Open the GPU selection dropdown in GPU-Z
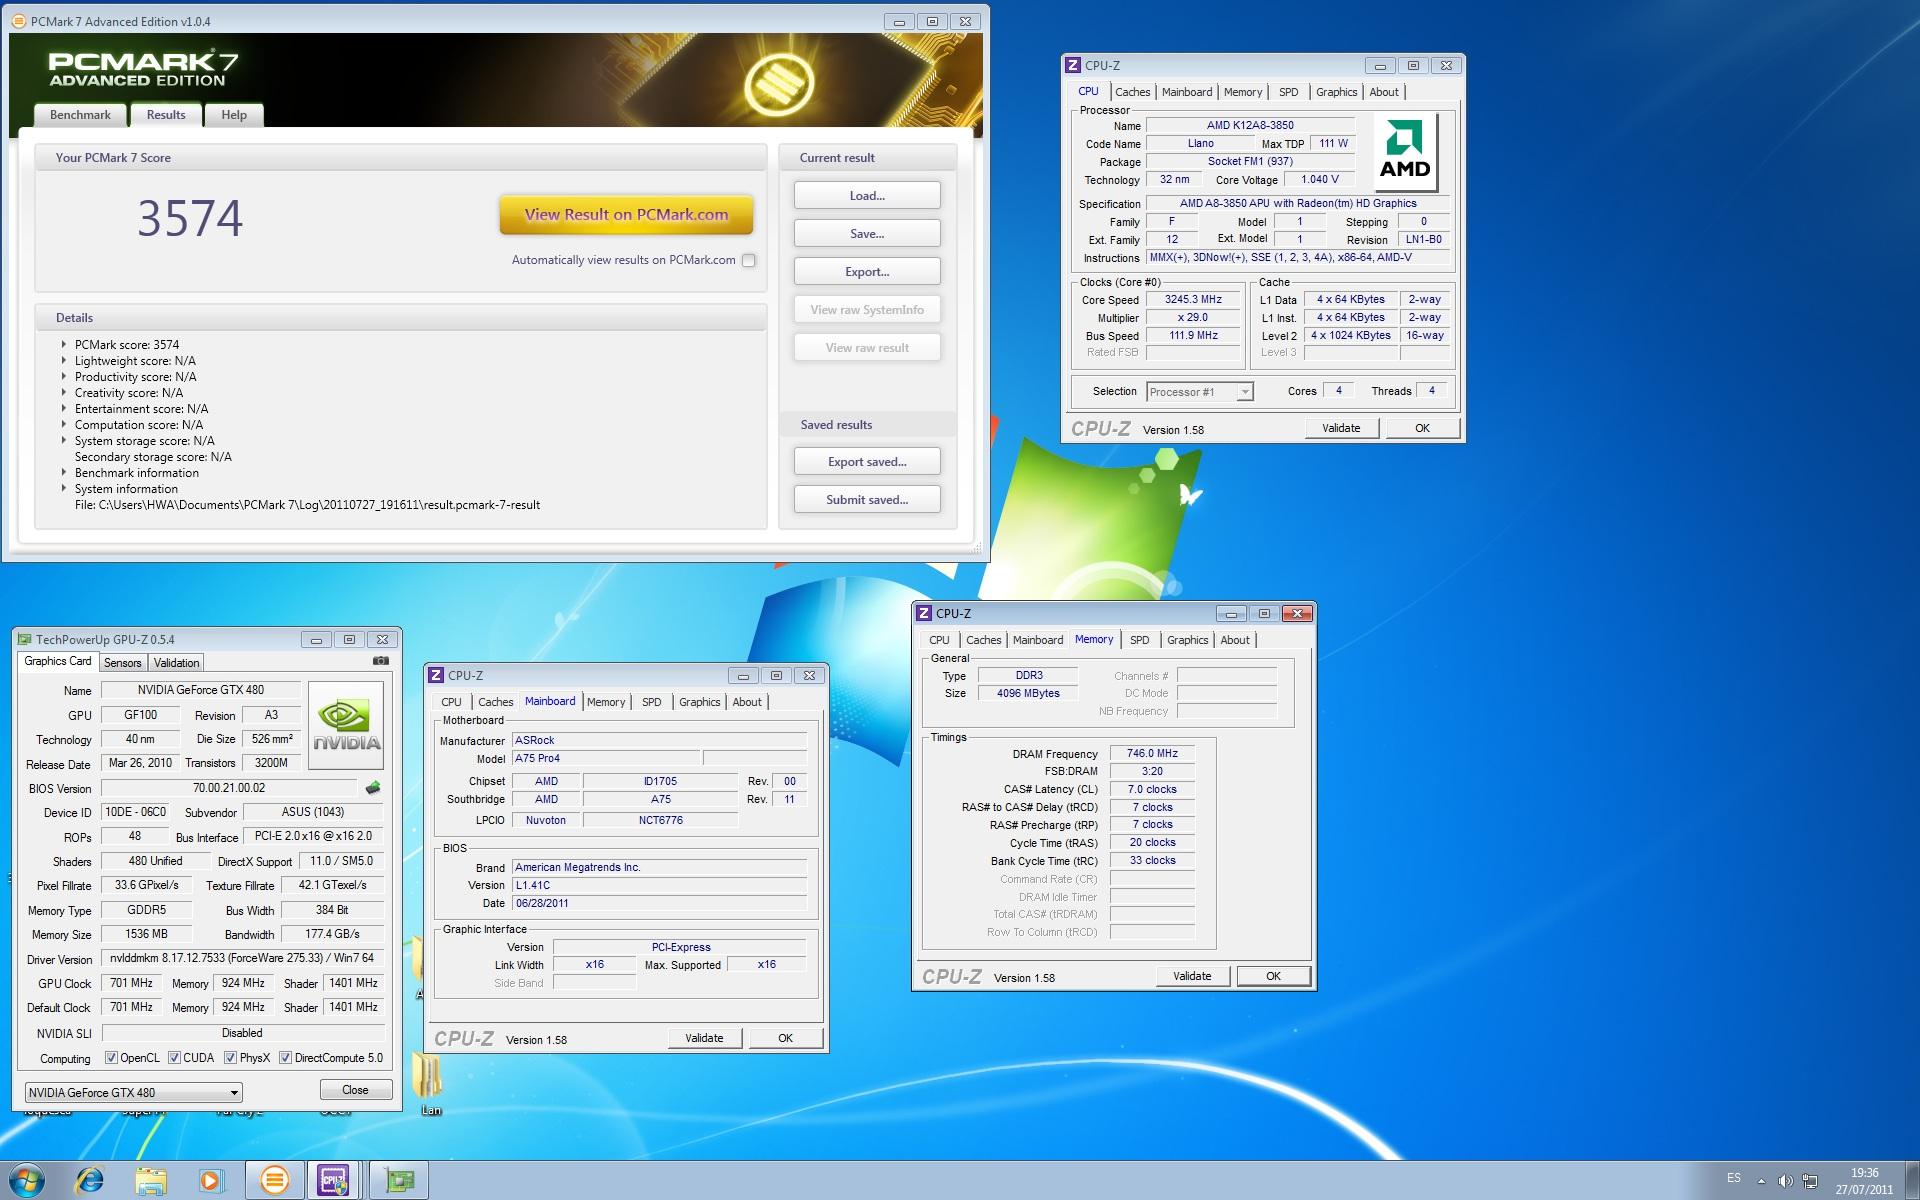 click(133, 1092)
